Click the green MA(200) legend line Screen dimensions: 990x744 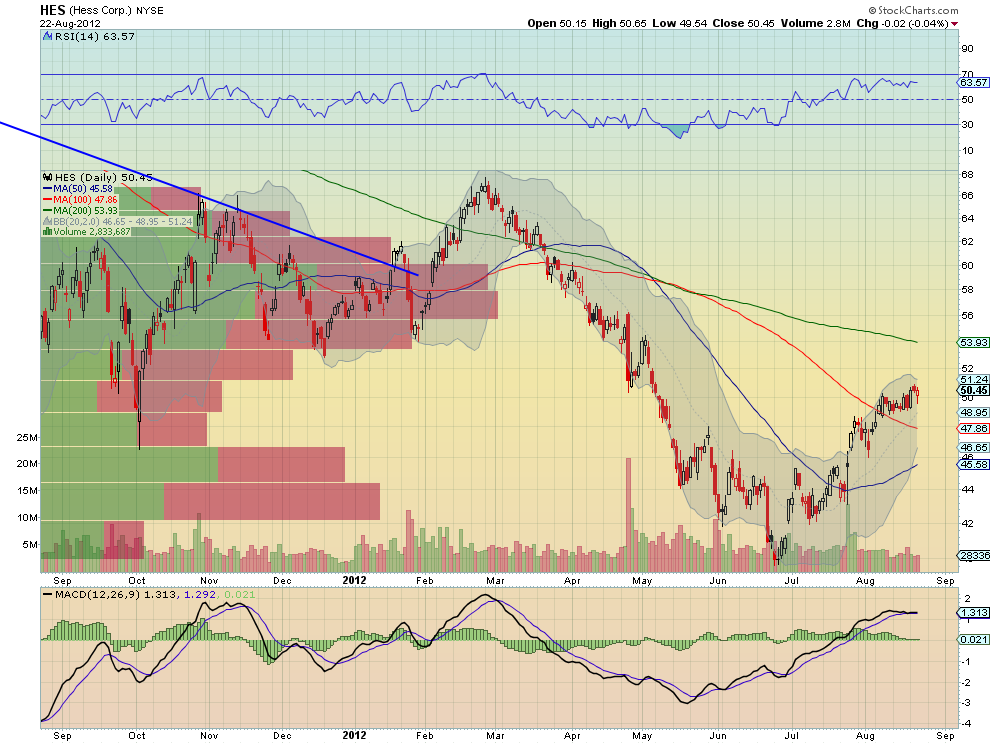[47, 210]
